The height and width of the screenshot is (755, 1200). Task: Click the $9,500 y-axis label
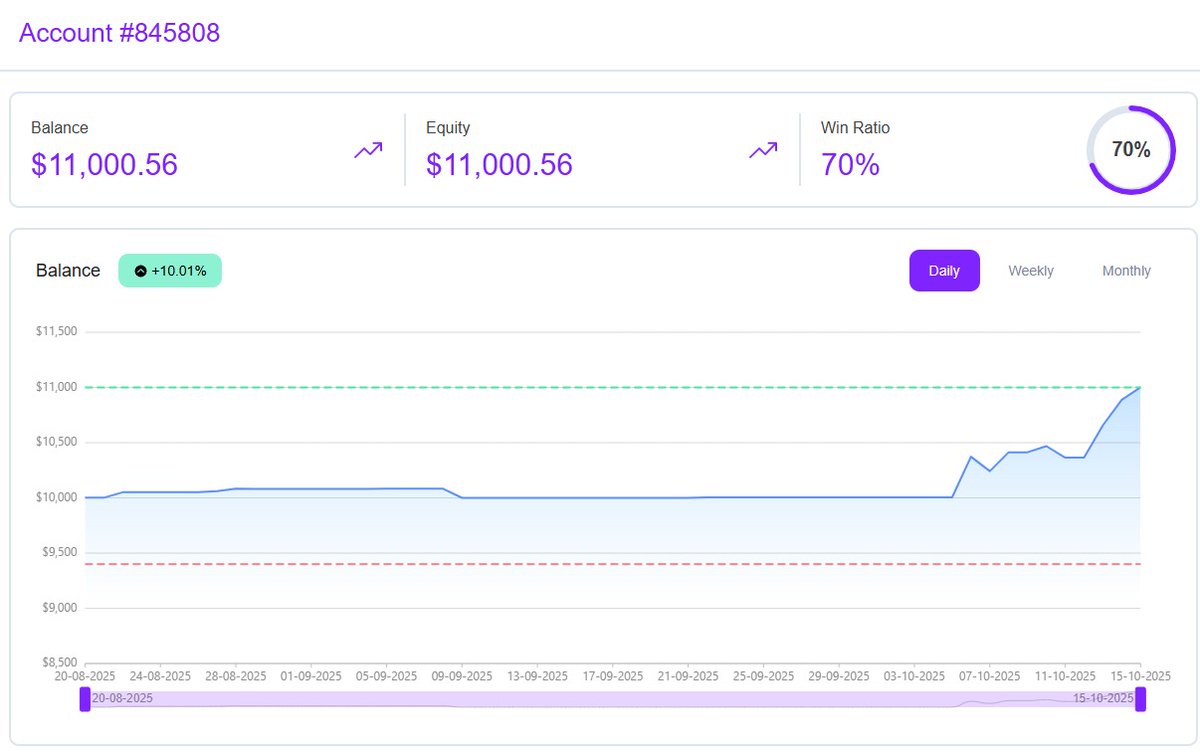59,553
